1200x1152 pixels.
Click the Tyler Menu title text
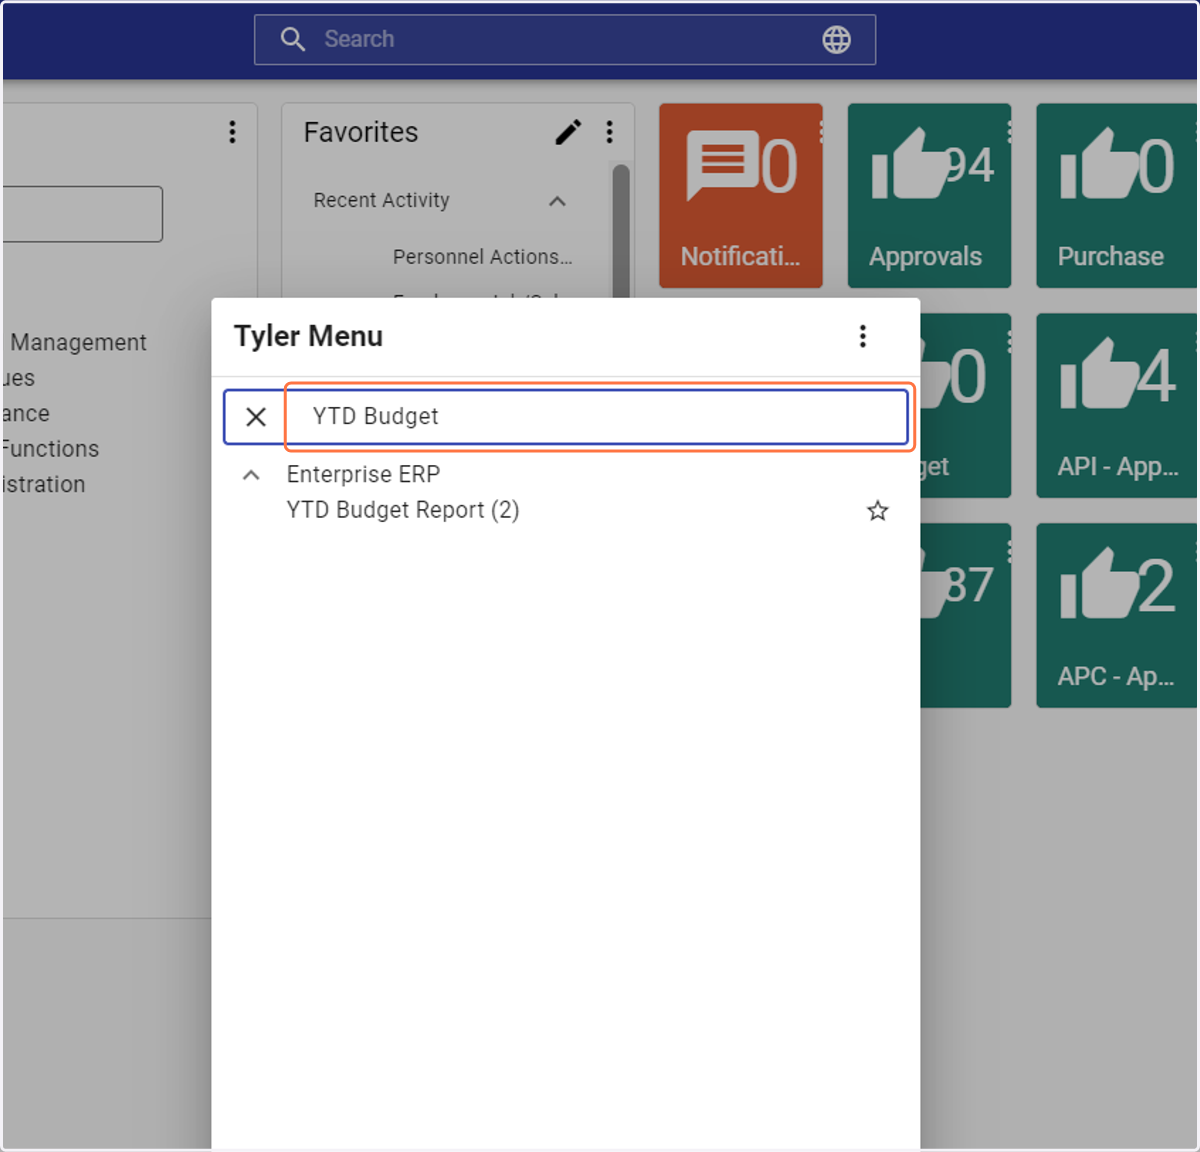[308, 336]
